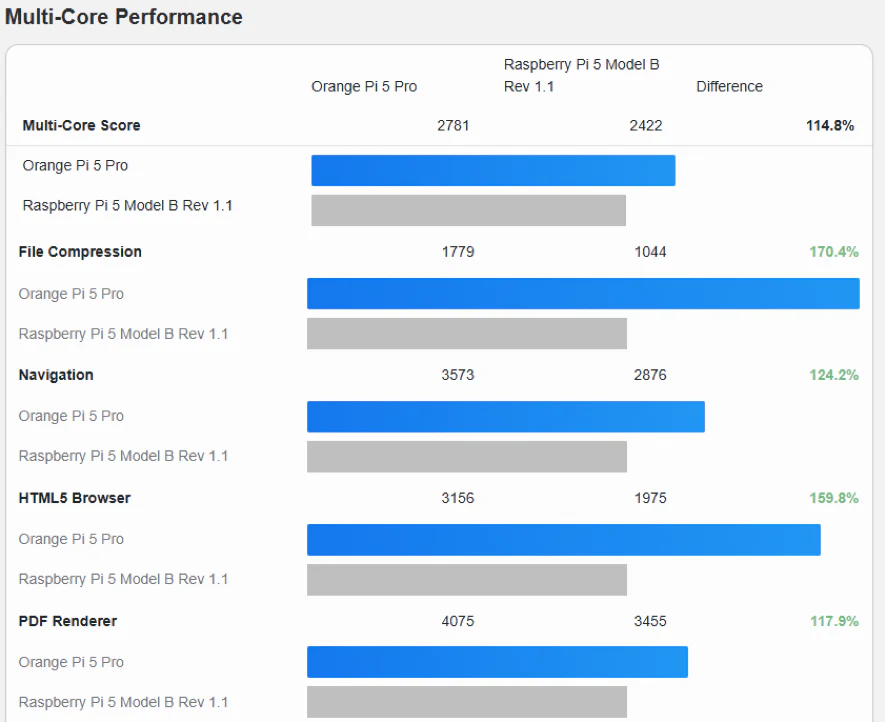Click the Multi-Core Score row label
885x722 pixels.
pos(81,125)
